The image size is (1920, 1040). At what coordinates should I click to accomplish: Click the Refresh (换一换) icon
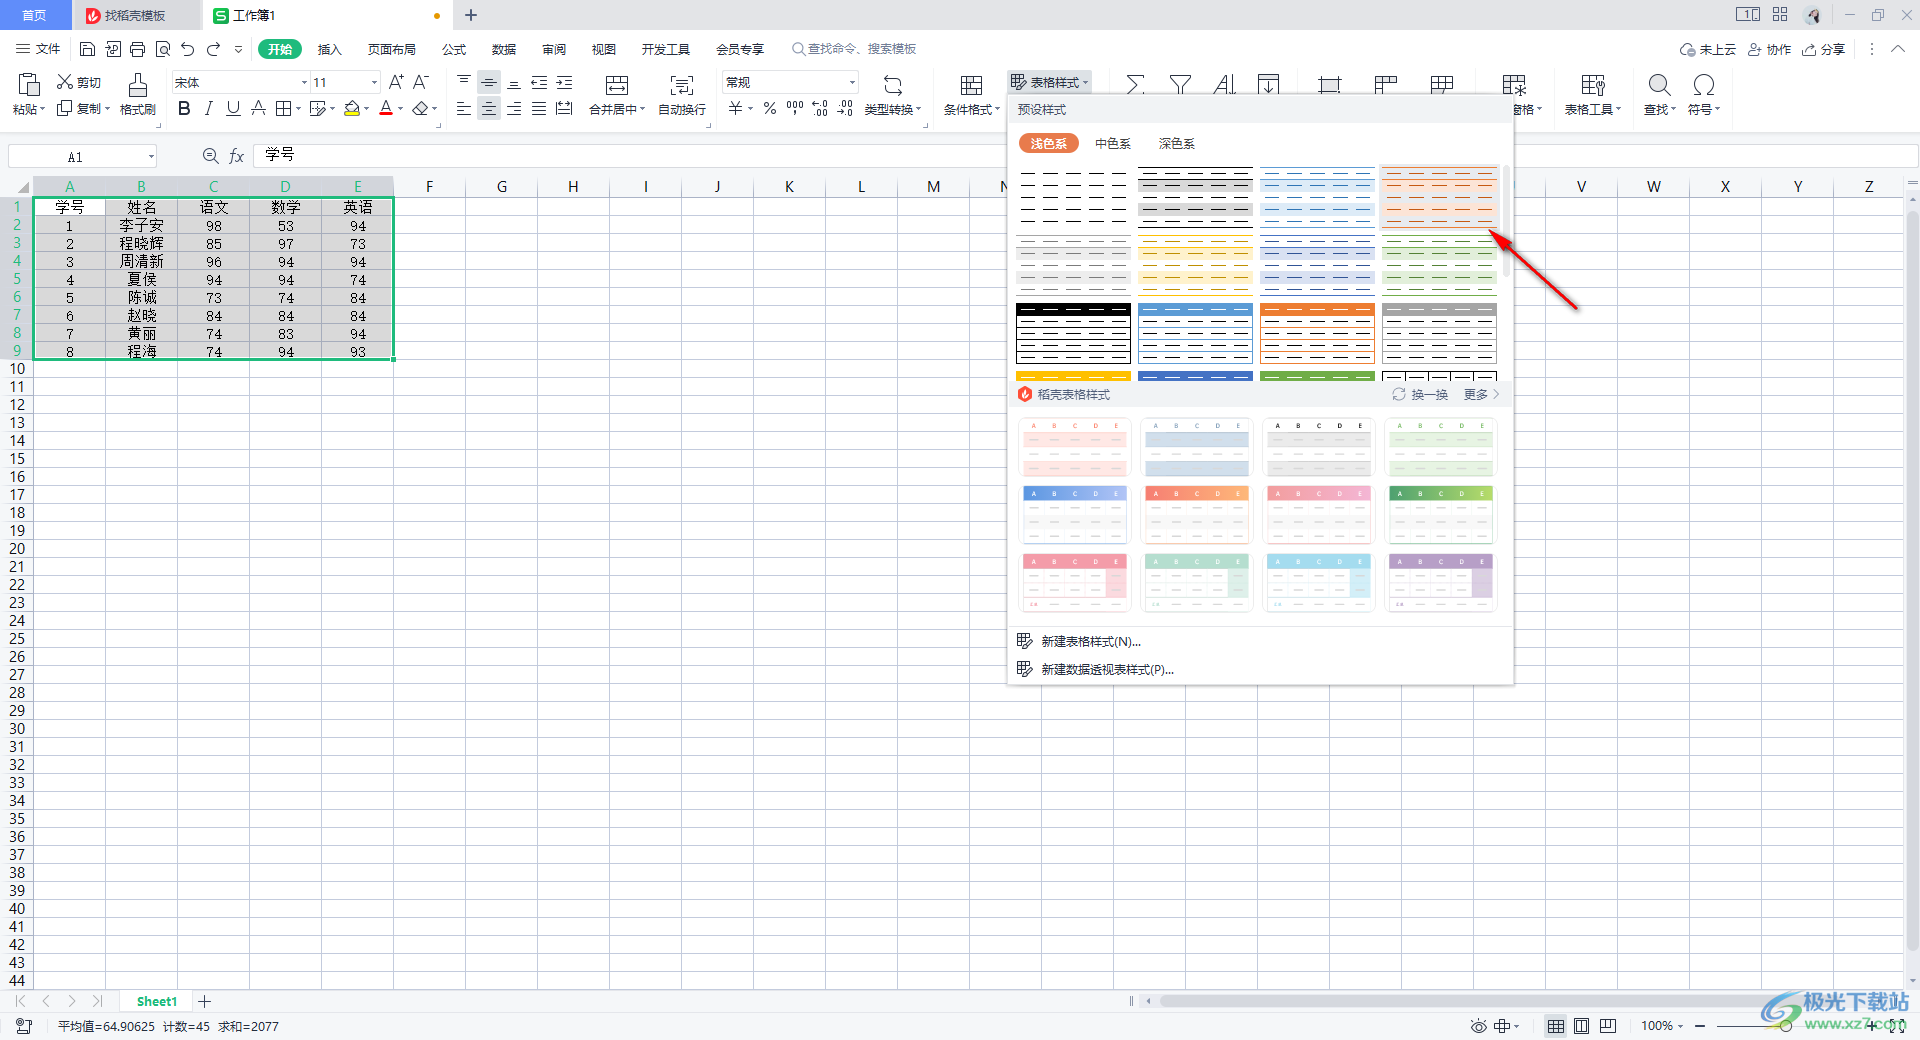(x=1399, y=394)
